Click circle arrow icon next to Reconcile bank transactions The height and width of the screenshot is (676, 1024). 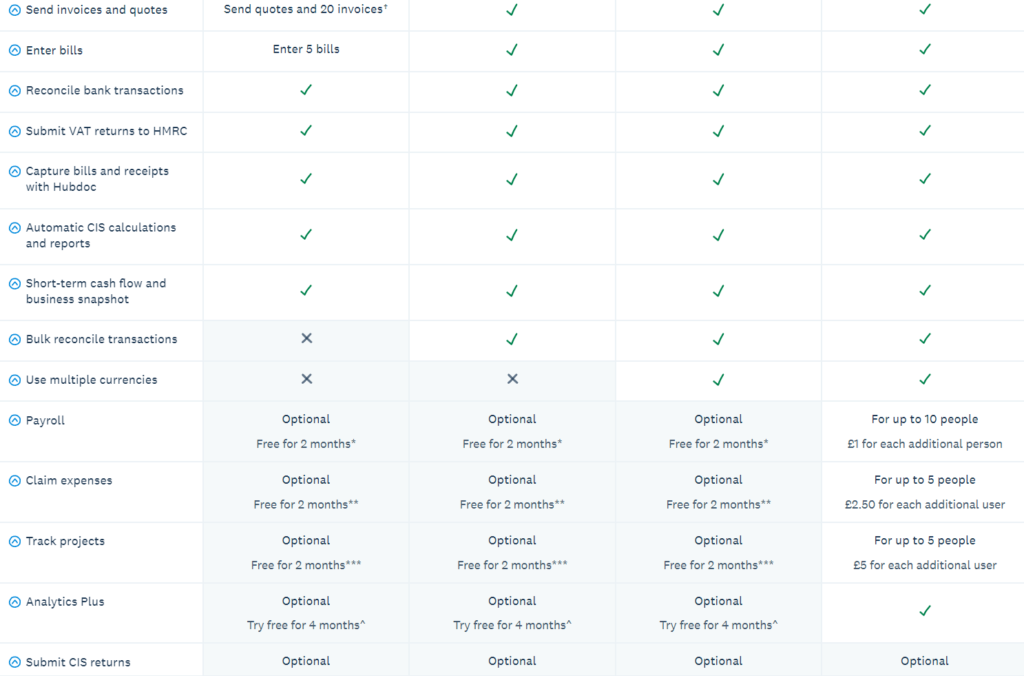pyautogui.click(x=14, y=91)
